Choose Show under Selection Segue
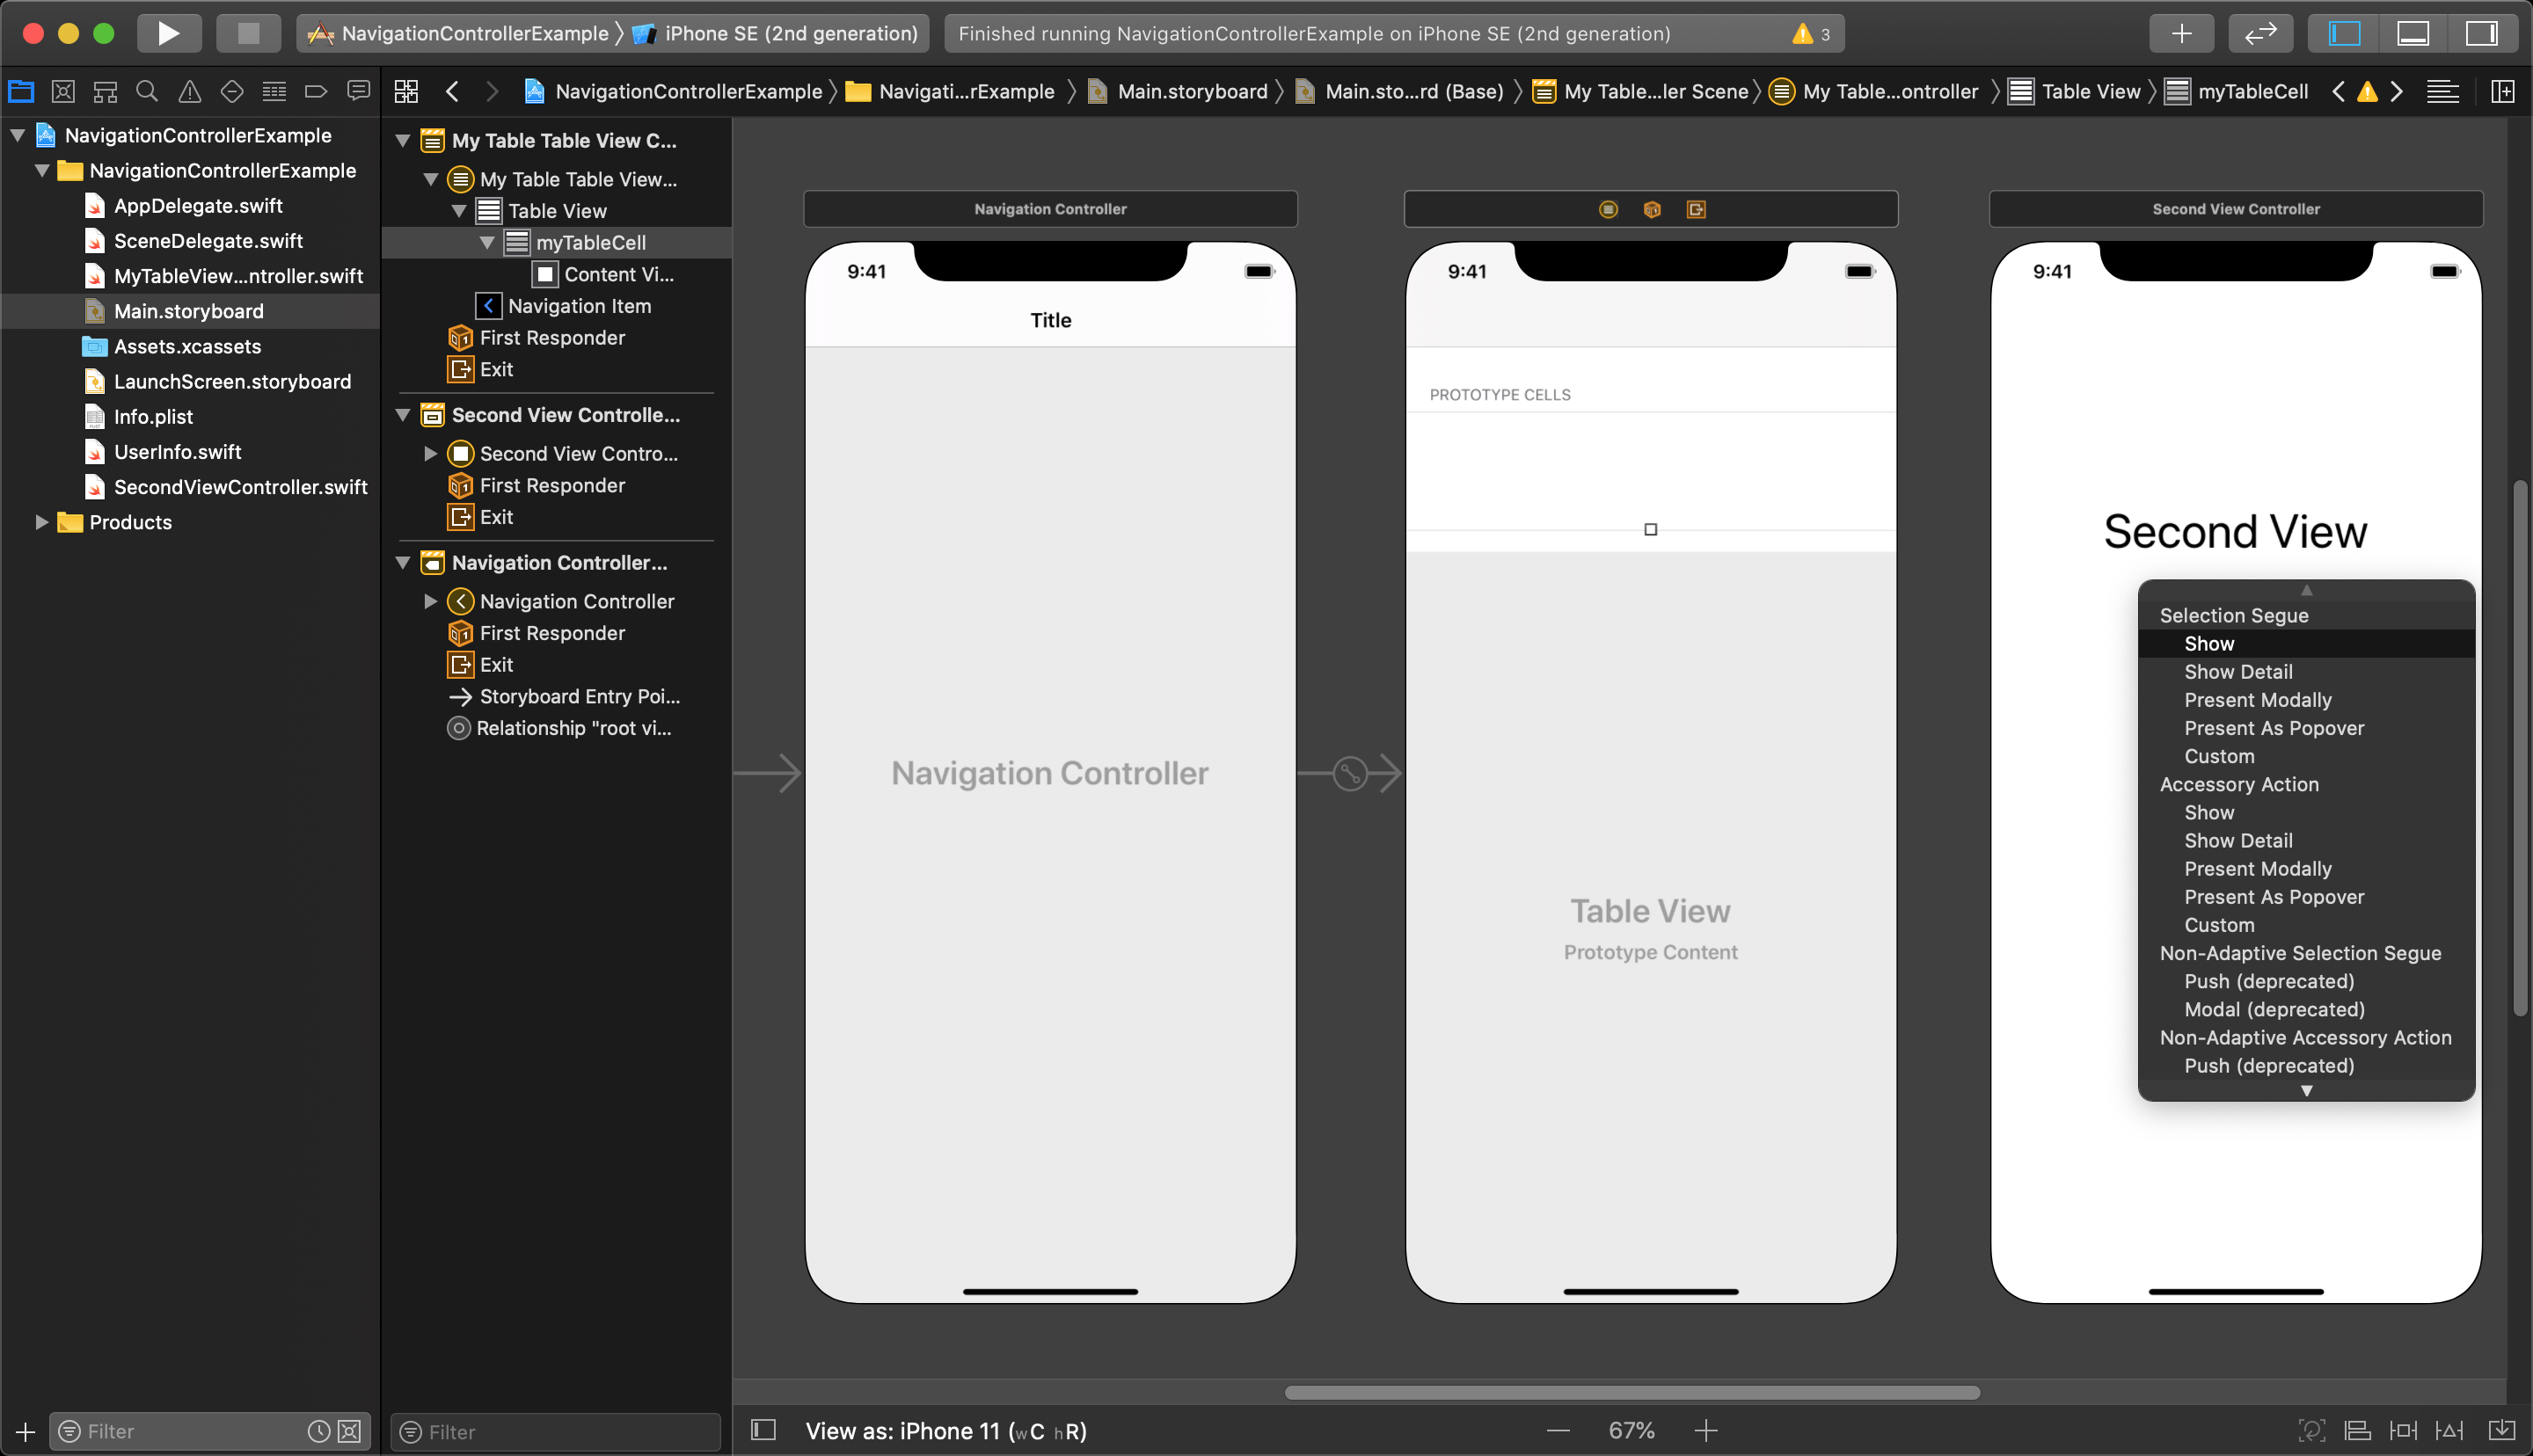The width and height of the screenshot is (2533, 1456). [2306, 644]
